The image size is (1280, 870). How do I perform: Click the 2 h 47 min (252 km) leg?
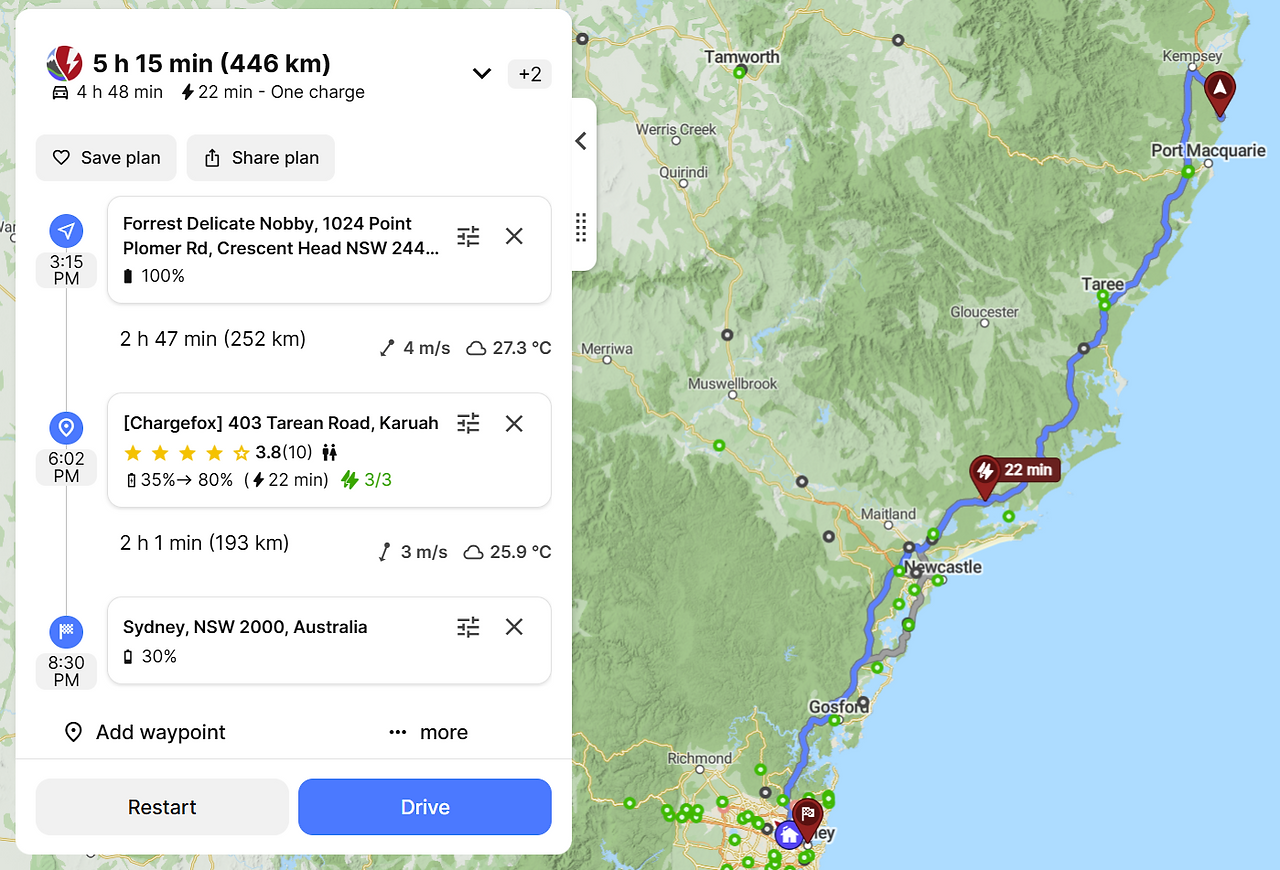pos(213,339)
